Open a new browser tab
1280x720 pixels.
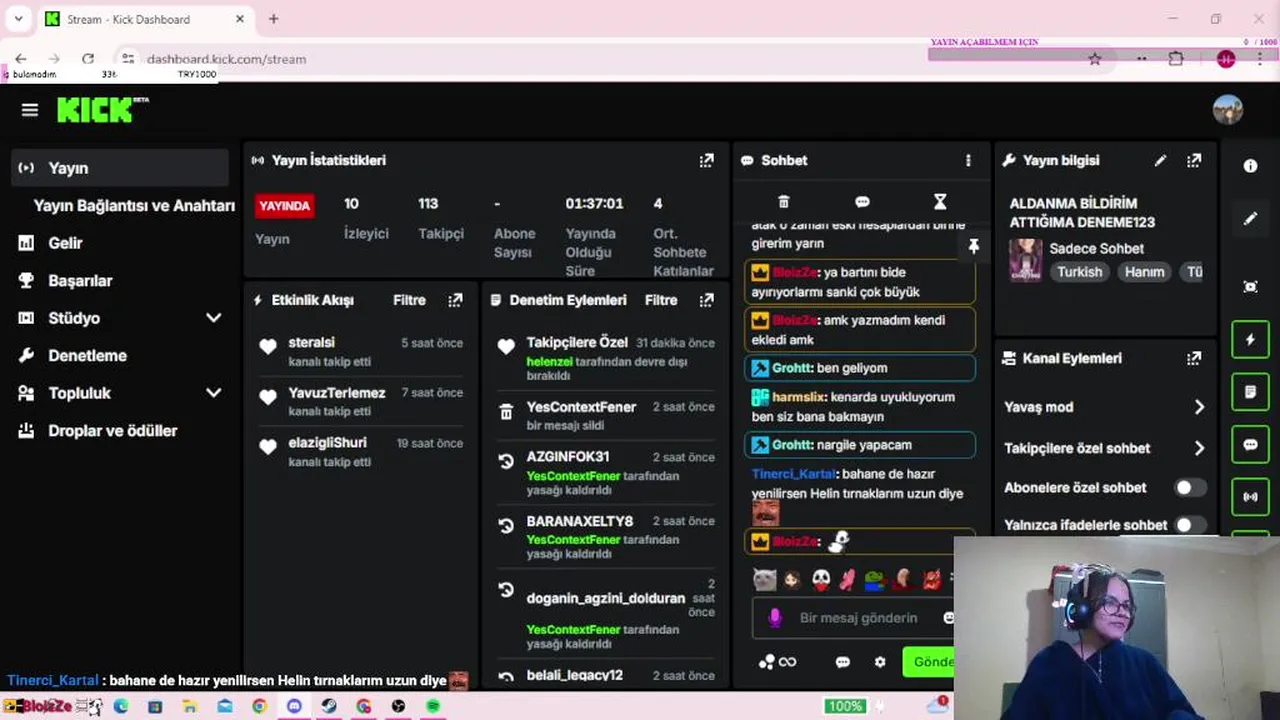[273, 18]
